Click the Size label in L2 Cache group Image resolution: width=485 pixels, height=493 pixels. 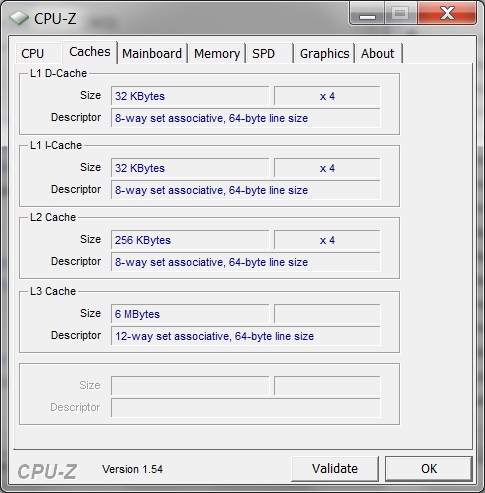(90, 239)
